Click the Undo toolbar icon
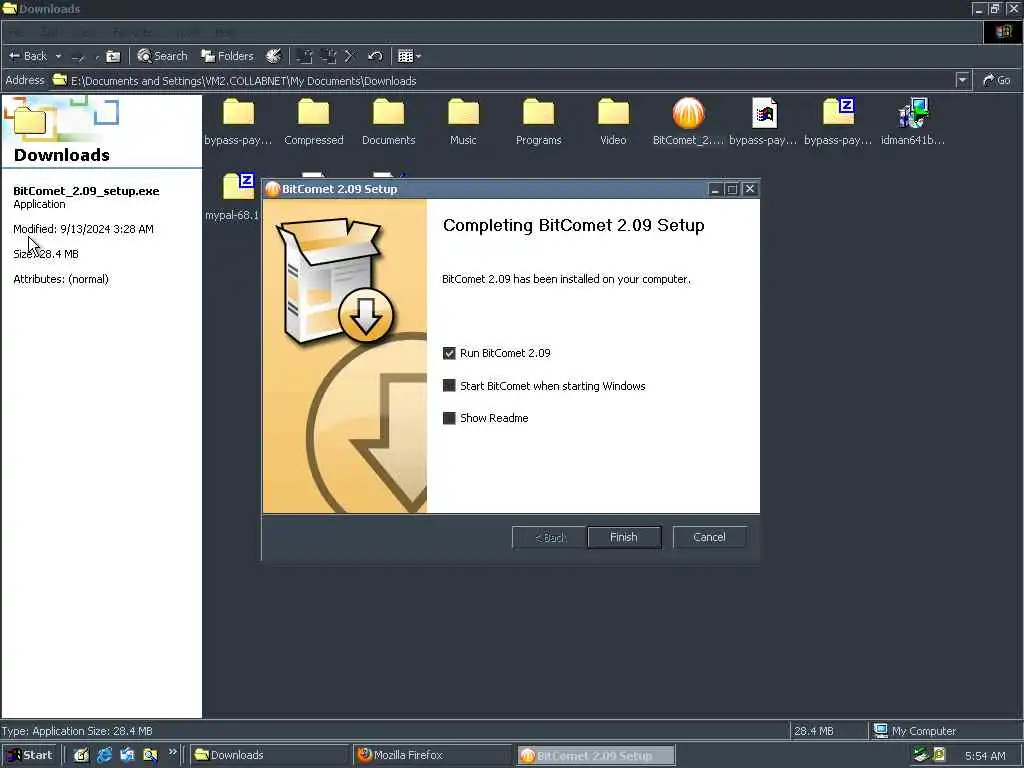 375,56
